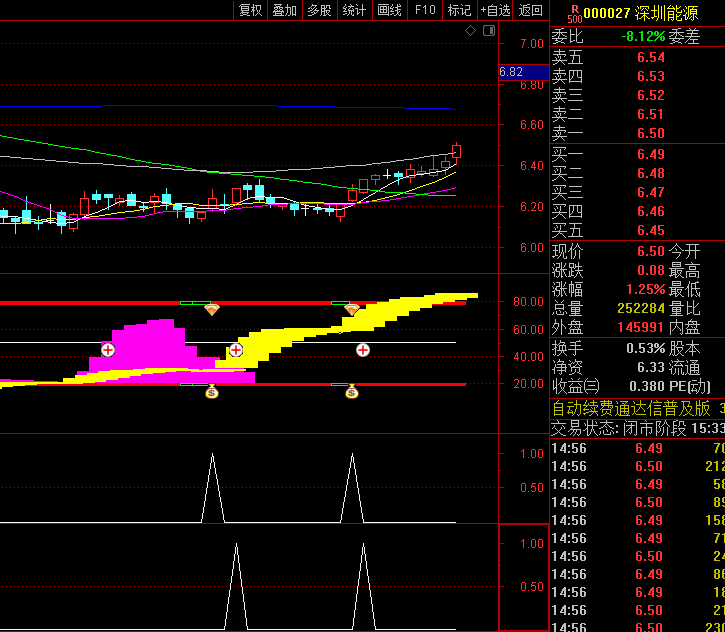The width and height of the screenshot is (725, 632).
Task: Click the R500 badge beside stock code
Action: (x=574, y=12)
